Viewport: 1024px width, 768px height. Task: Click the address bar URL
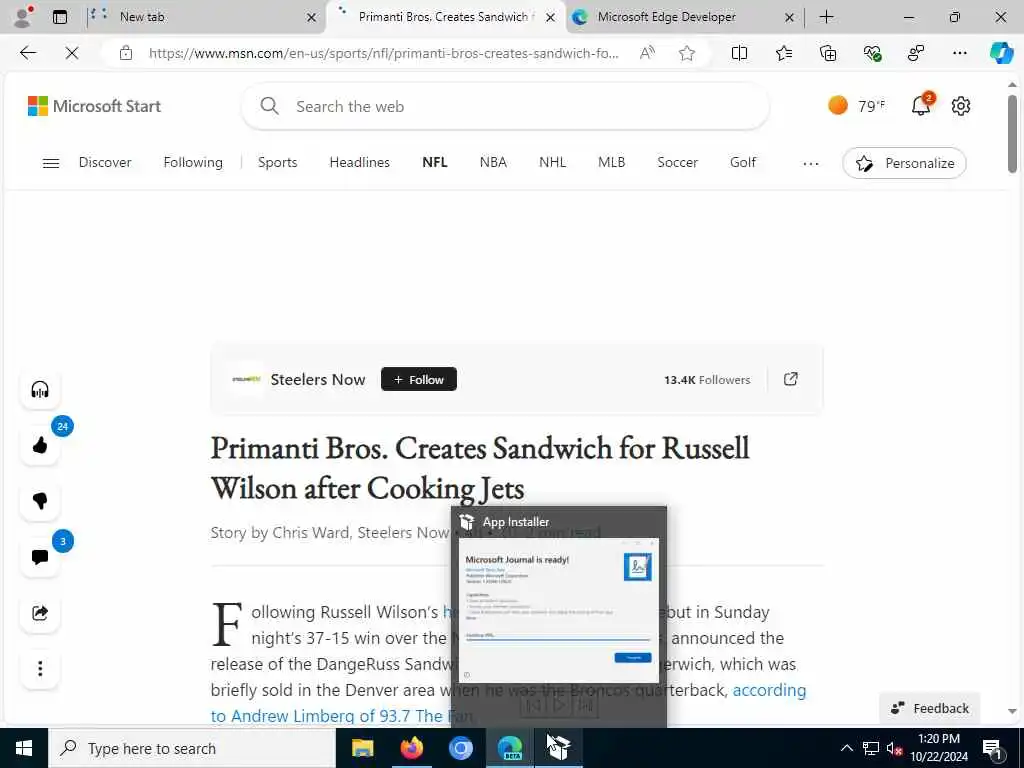click(383, 53)
